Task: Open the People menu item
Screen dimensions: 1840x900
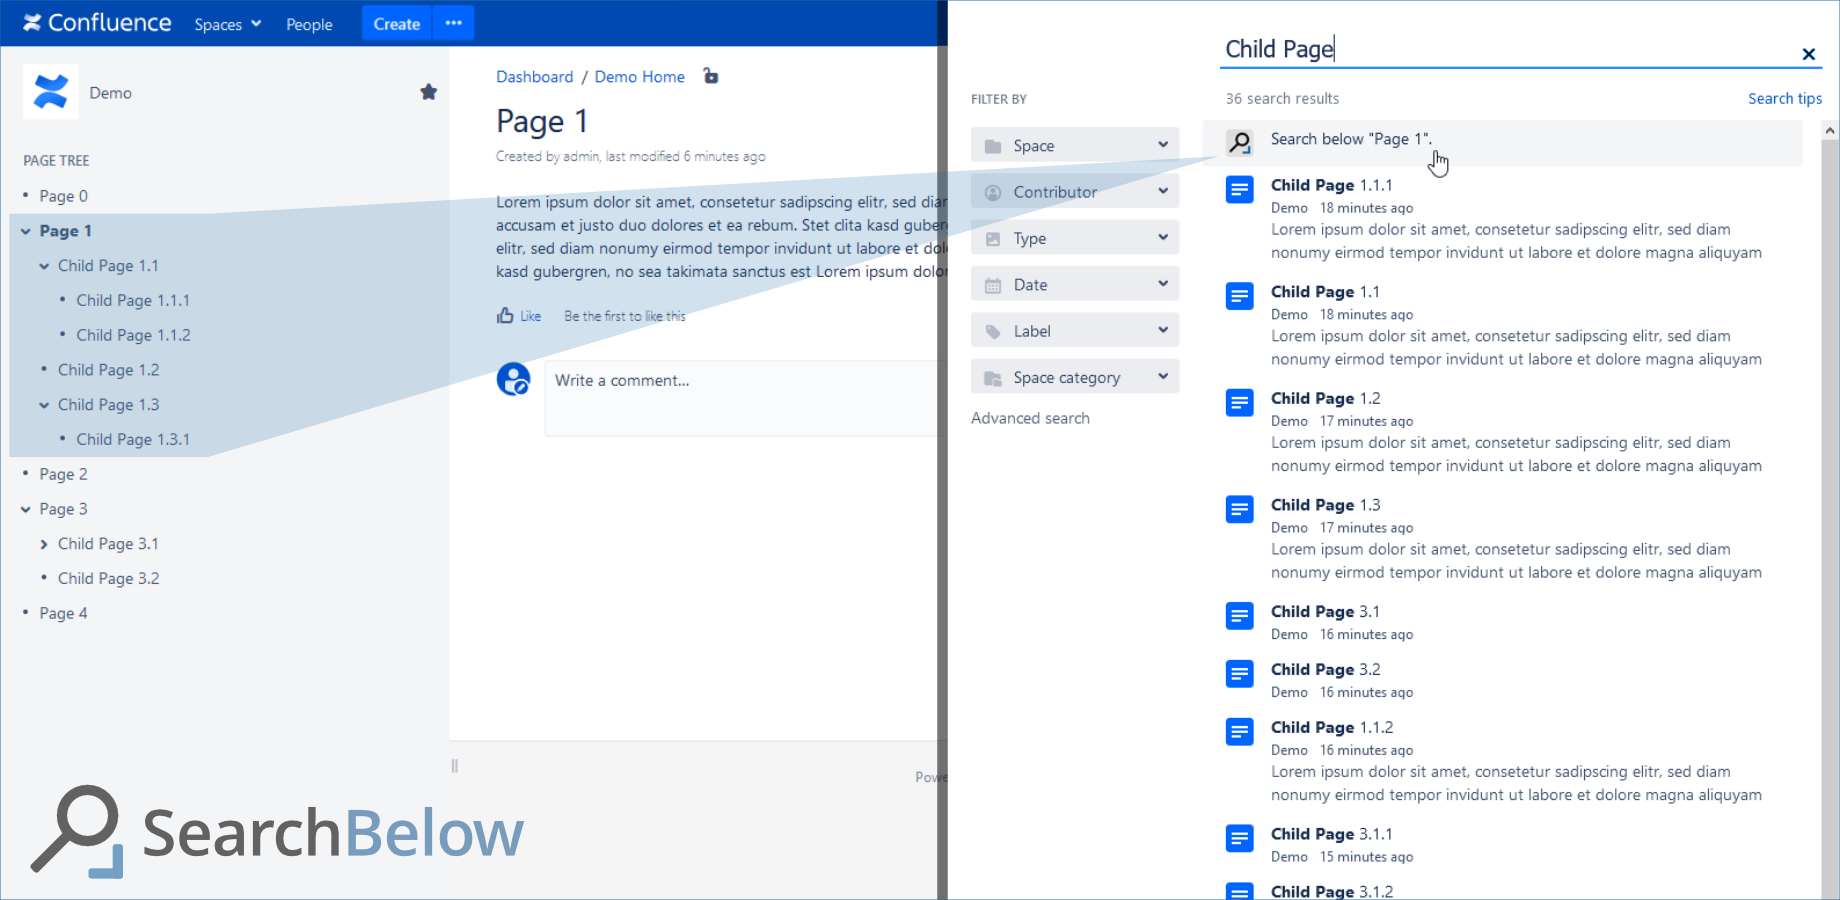Action: (309, 24)
